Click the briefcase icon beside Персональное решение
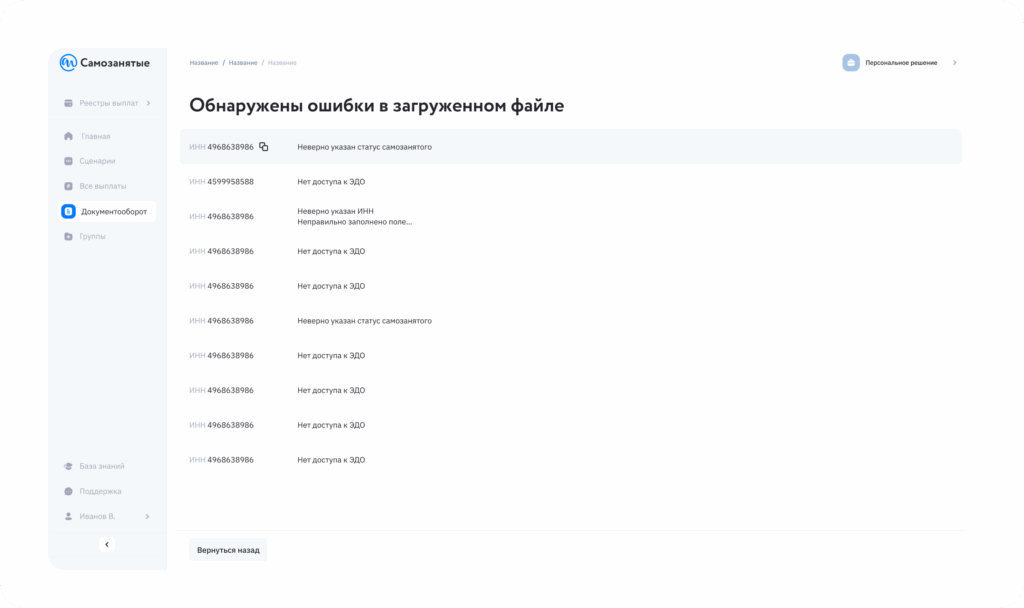 851,63
